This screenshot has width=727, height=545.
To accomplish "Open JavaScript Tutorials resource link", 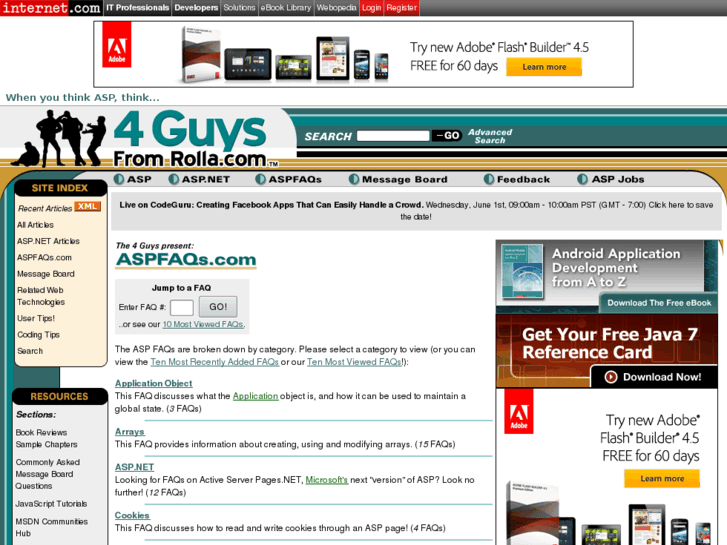I will (51, 504).
